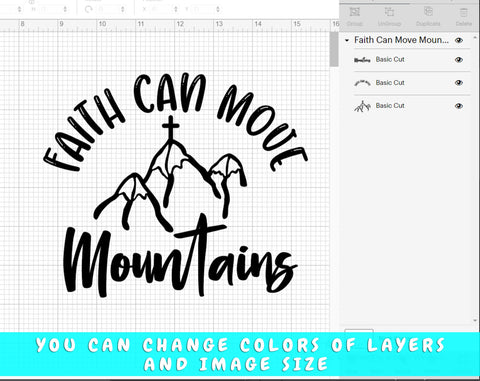
Task: Adjust the height H stepper arrows
Action: click(x=65, y=9)
